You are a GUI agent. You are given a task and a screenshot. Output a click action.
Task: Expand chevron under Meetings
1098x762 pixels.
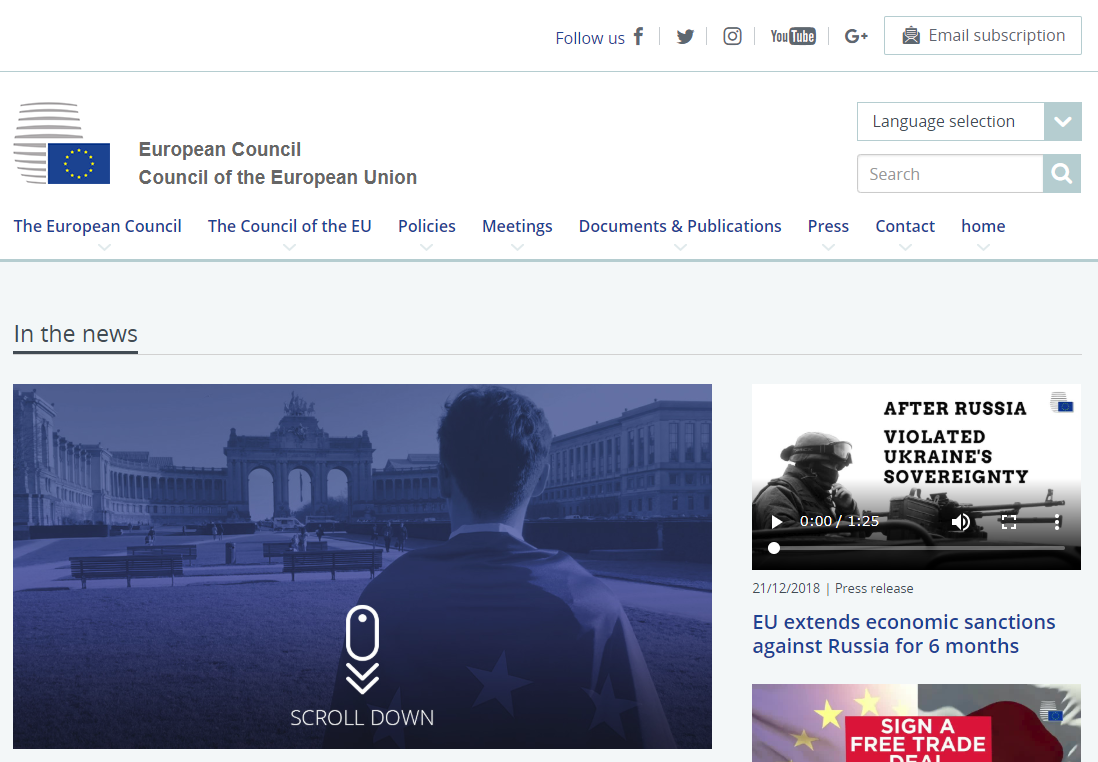(x=517, y=247)
